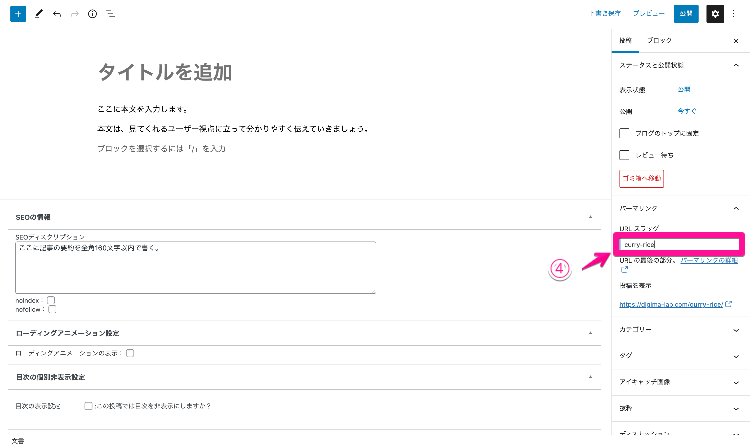Click the blue Publish button

click(x=686, y=14)
